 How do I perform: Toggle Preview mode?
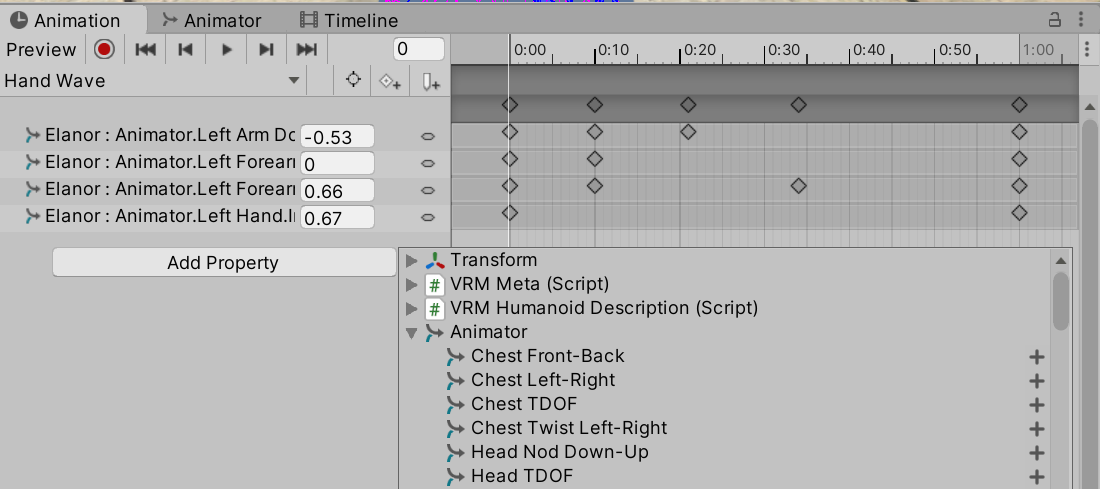[x=41, y=49]
